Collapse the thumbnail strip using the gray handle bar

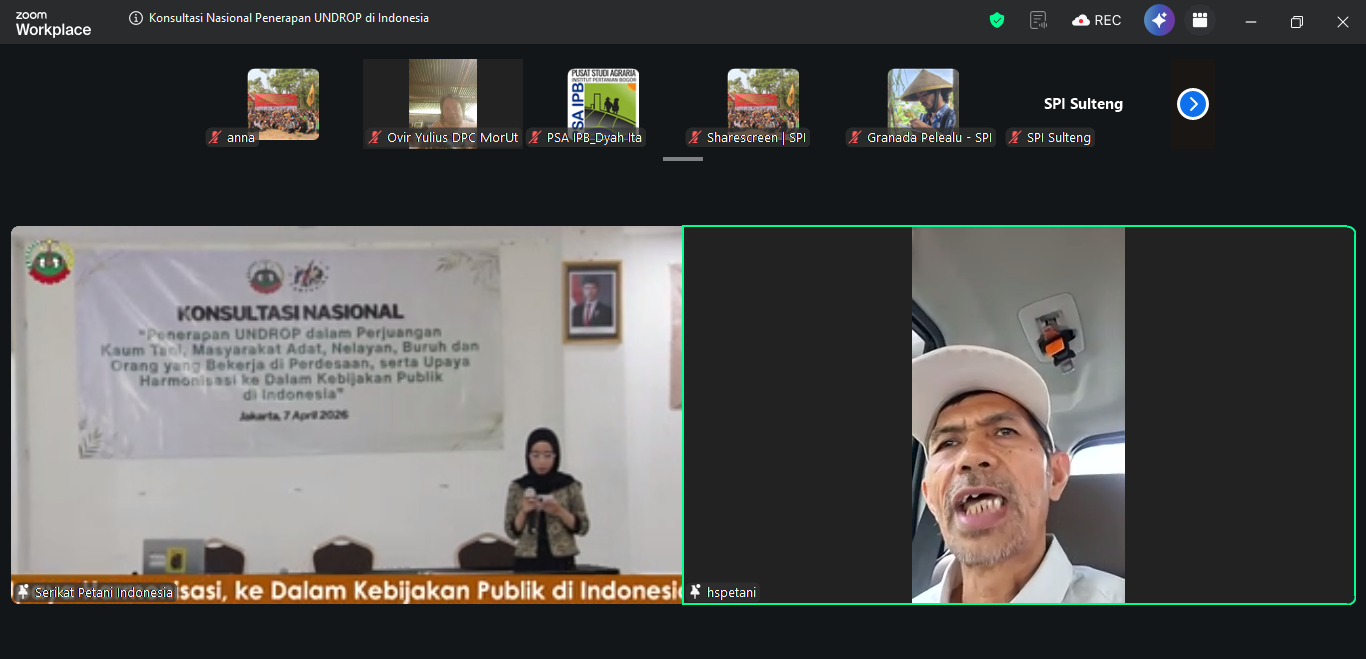tap(682, 158)
